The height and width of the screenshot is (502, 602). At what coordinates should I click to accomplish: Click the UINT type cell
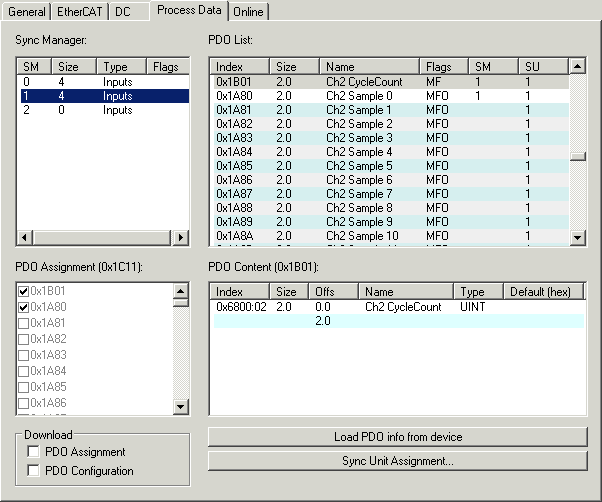[x=473, y=307]
